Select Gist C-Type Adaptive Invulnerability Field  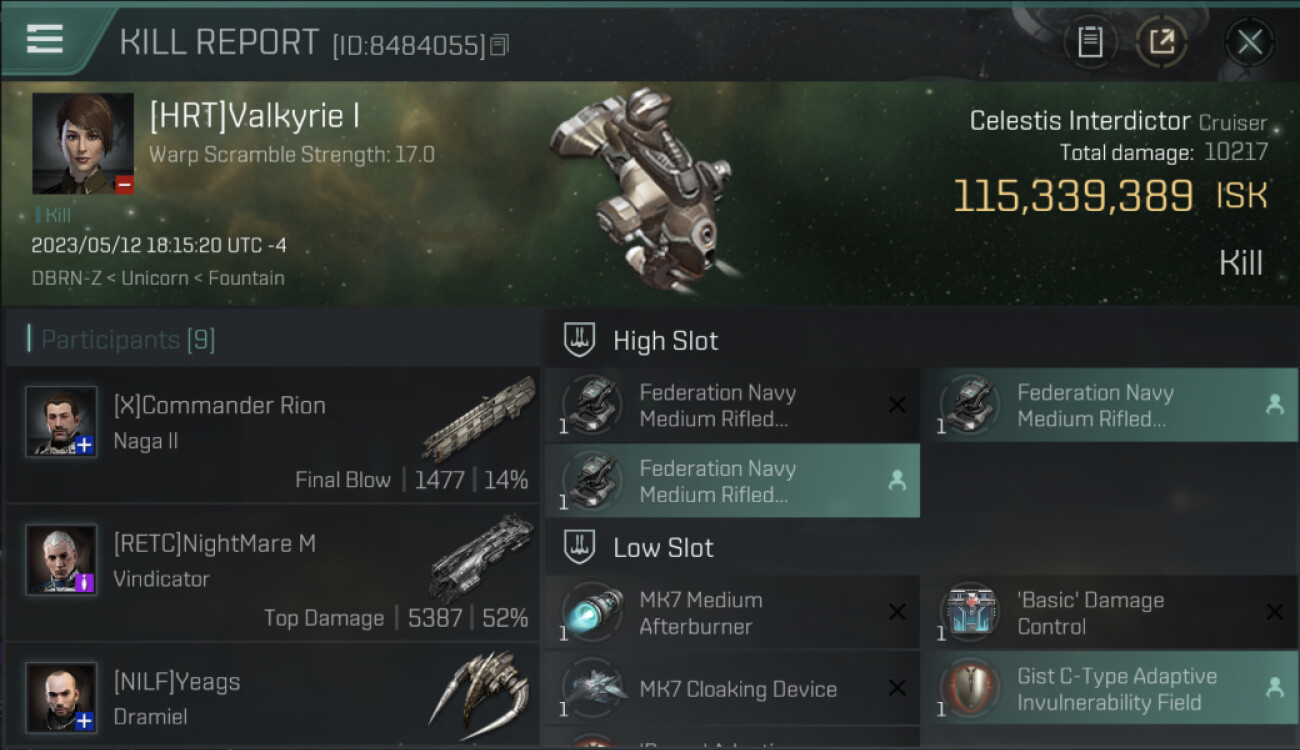pos(1110,688)
